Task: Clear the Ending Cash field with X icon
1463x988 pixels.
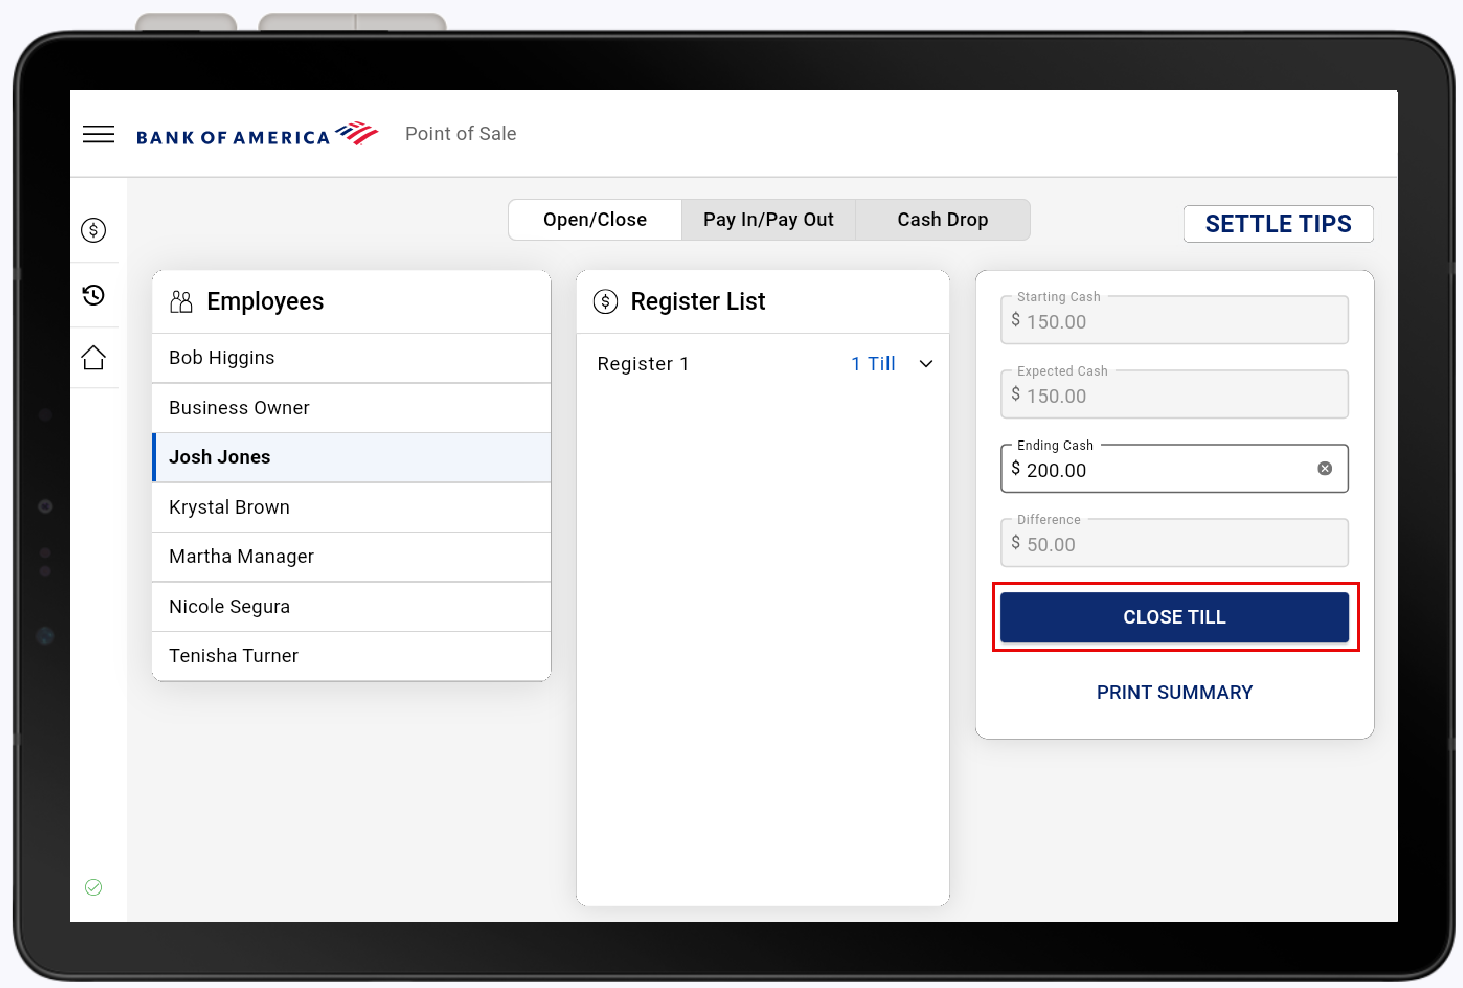Action: click(x=1324, y=469)
